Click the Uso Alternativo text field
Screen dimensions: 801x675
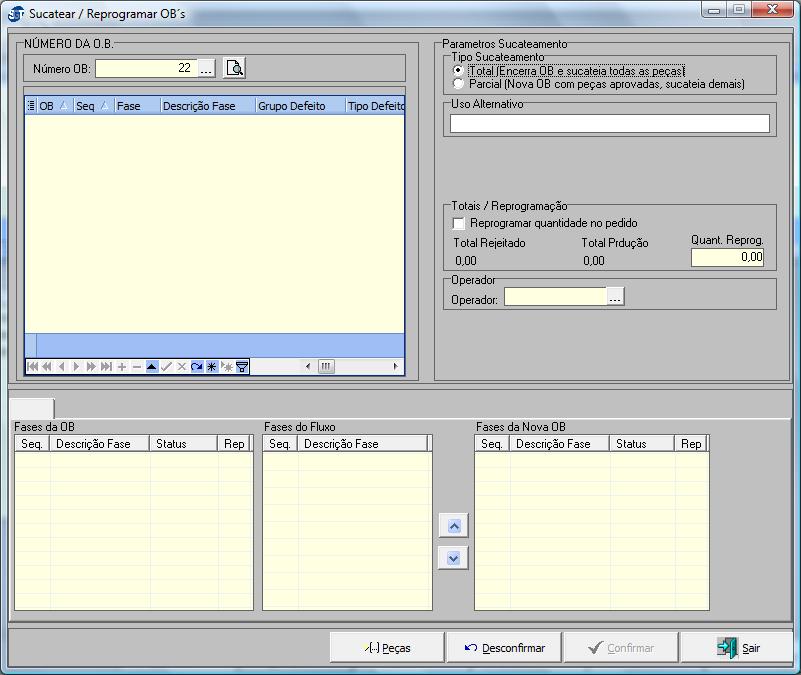pyautogui.click(x=609, y=124)
